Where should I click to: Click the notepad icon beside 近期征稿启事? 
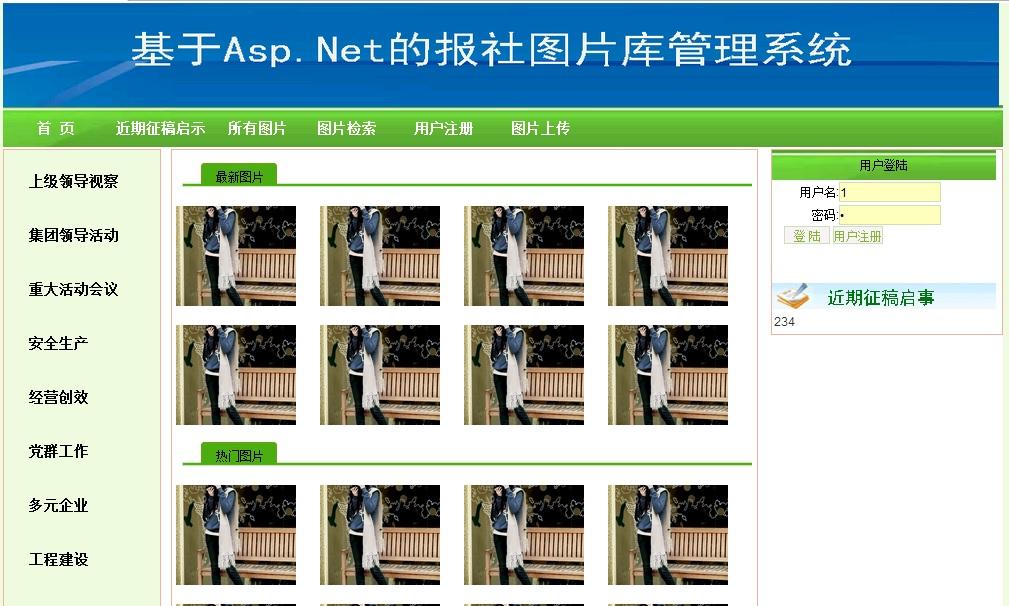(x=793, y=296)
